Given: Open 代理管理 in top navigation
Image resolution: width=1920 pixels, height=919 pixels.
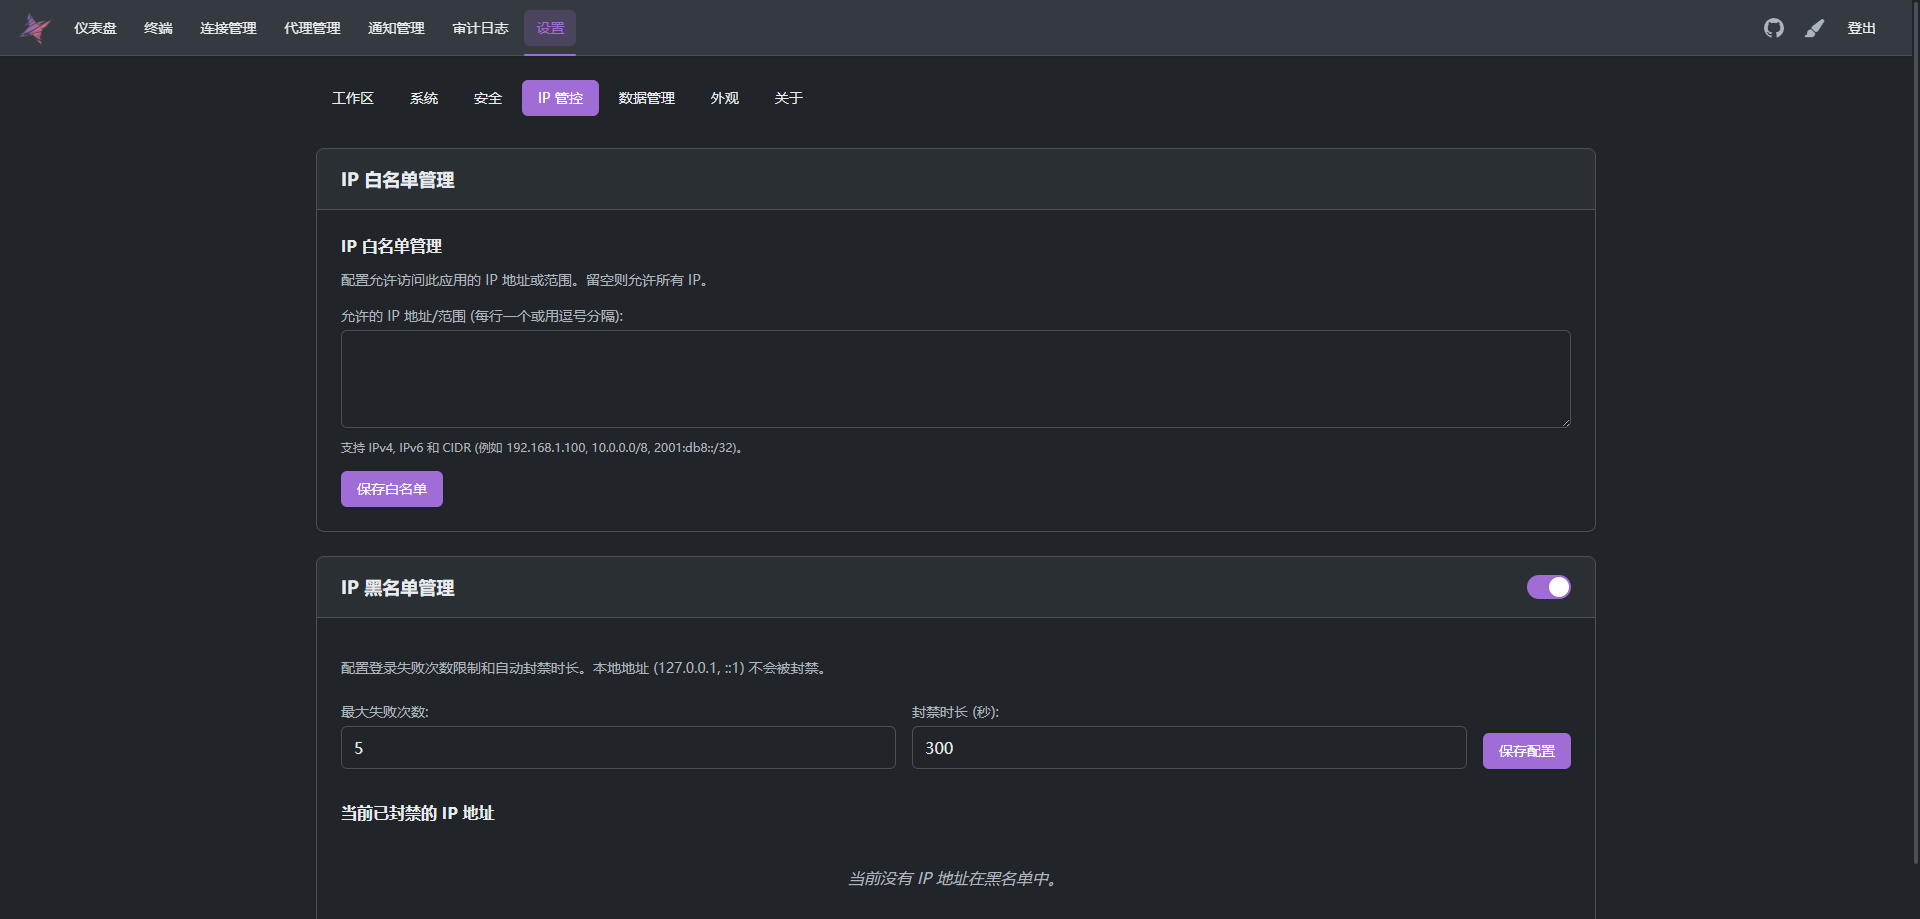Looking at the screenshot, I should coord(312,28).
